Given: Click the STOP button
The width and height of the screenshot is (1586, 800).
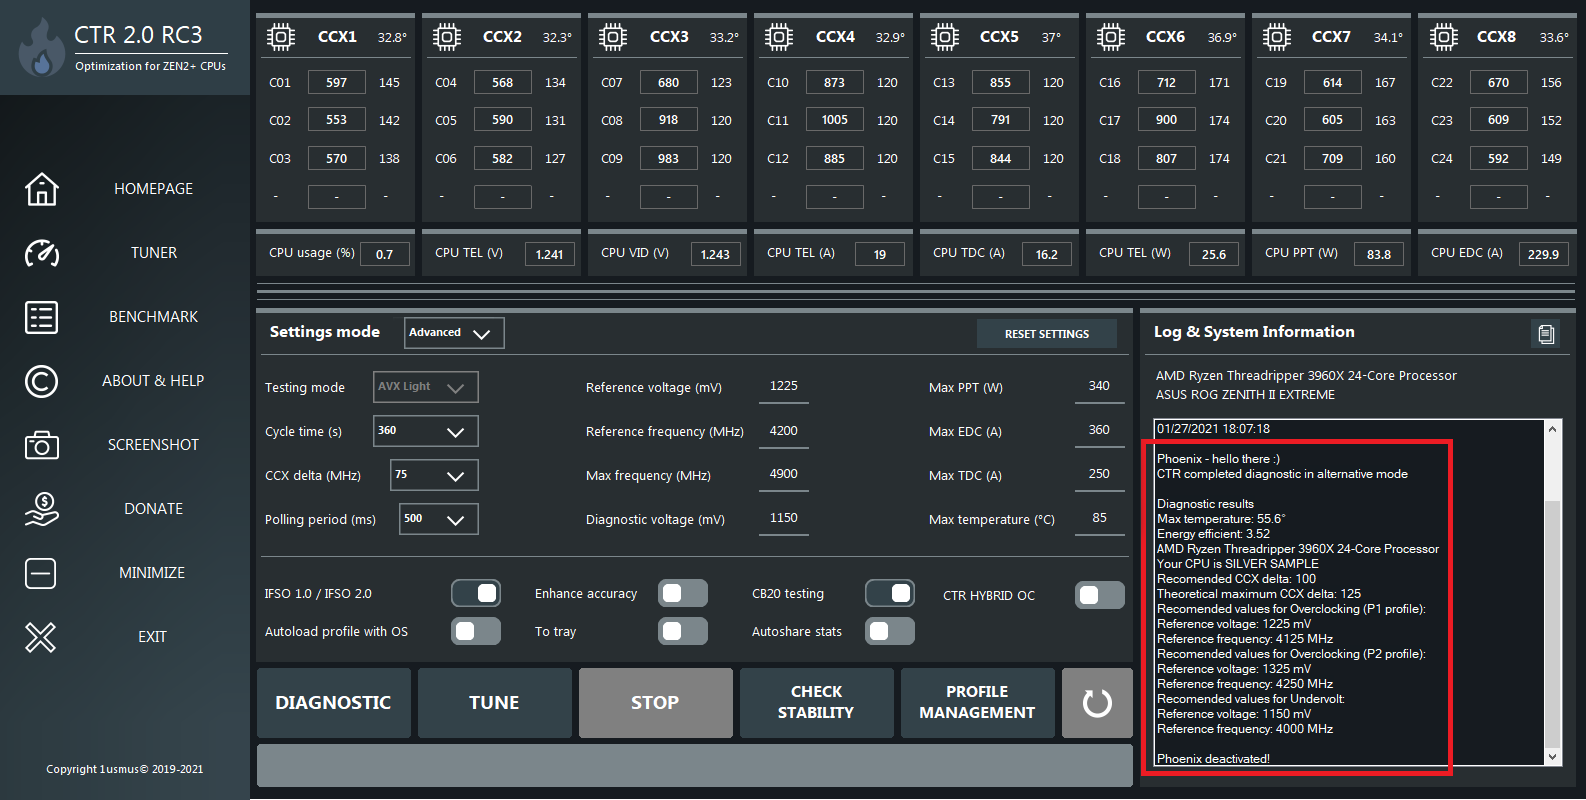Looking at the screenshot, I should click(x=655, y=703).
